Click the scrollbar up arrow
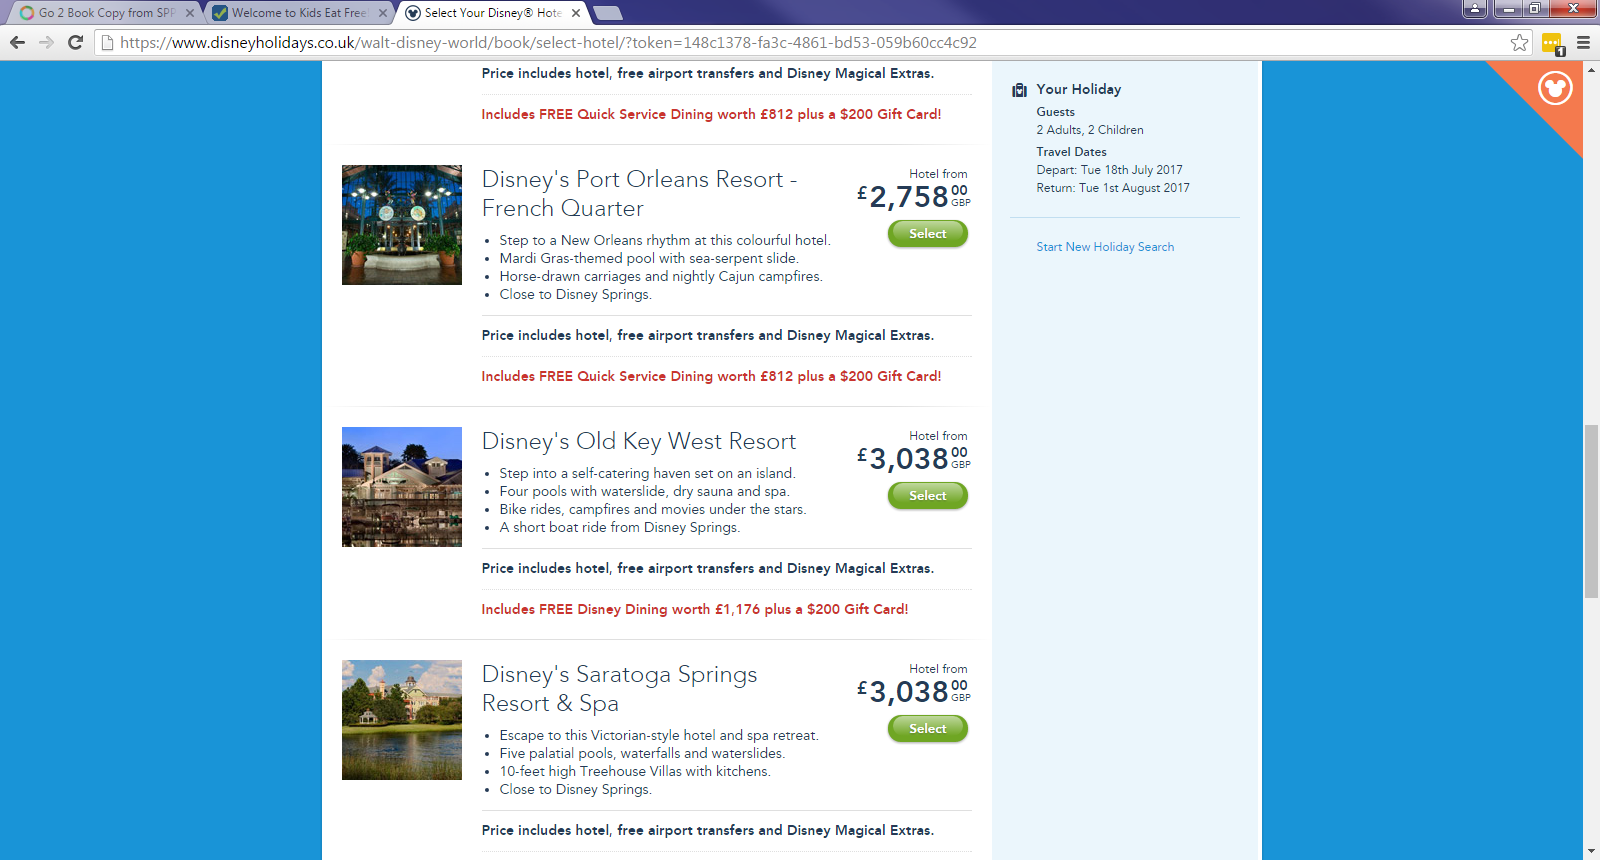 point(1591,70)
